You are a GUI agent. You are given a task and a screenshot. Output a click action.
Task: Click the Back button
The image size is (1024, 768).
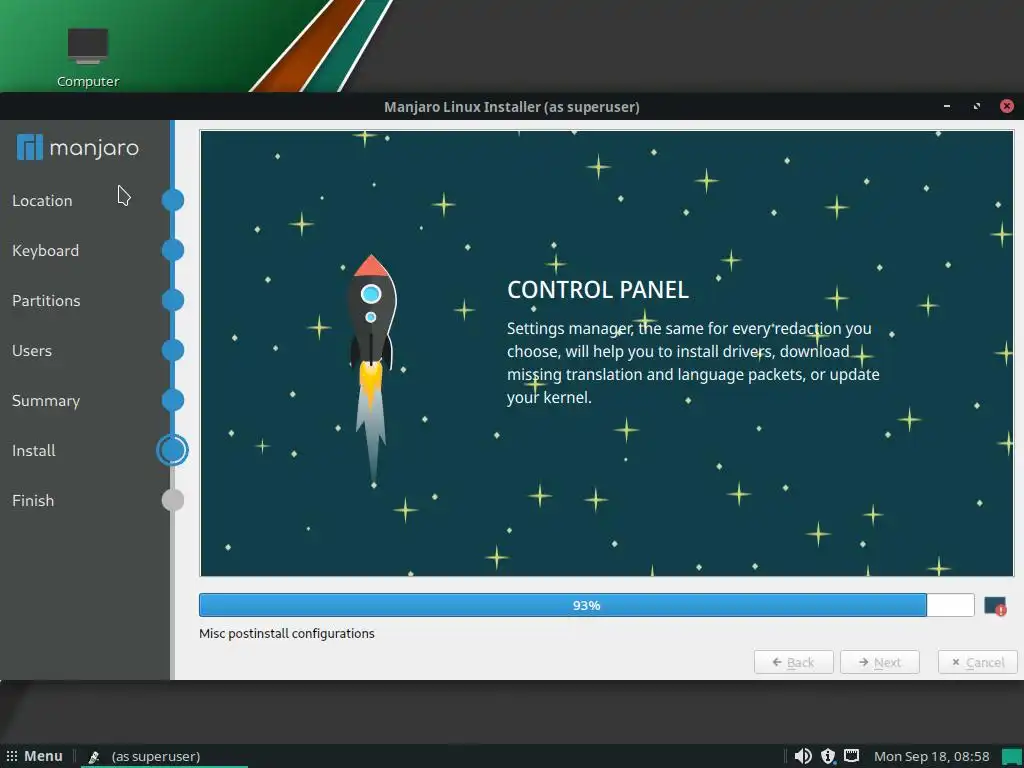[x=793, y=662]
